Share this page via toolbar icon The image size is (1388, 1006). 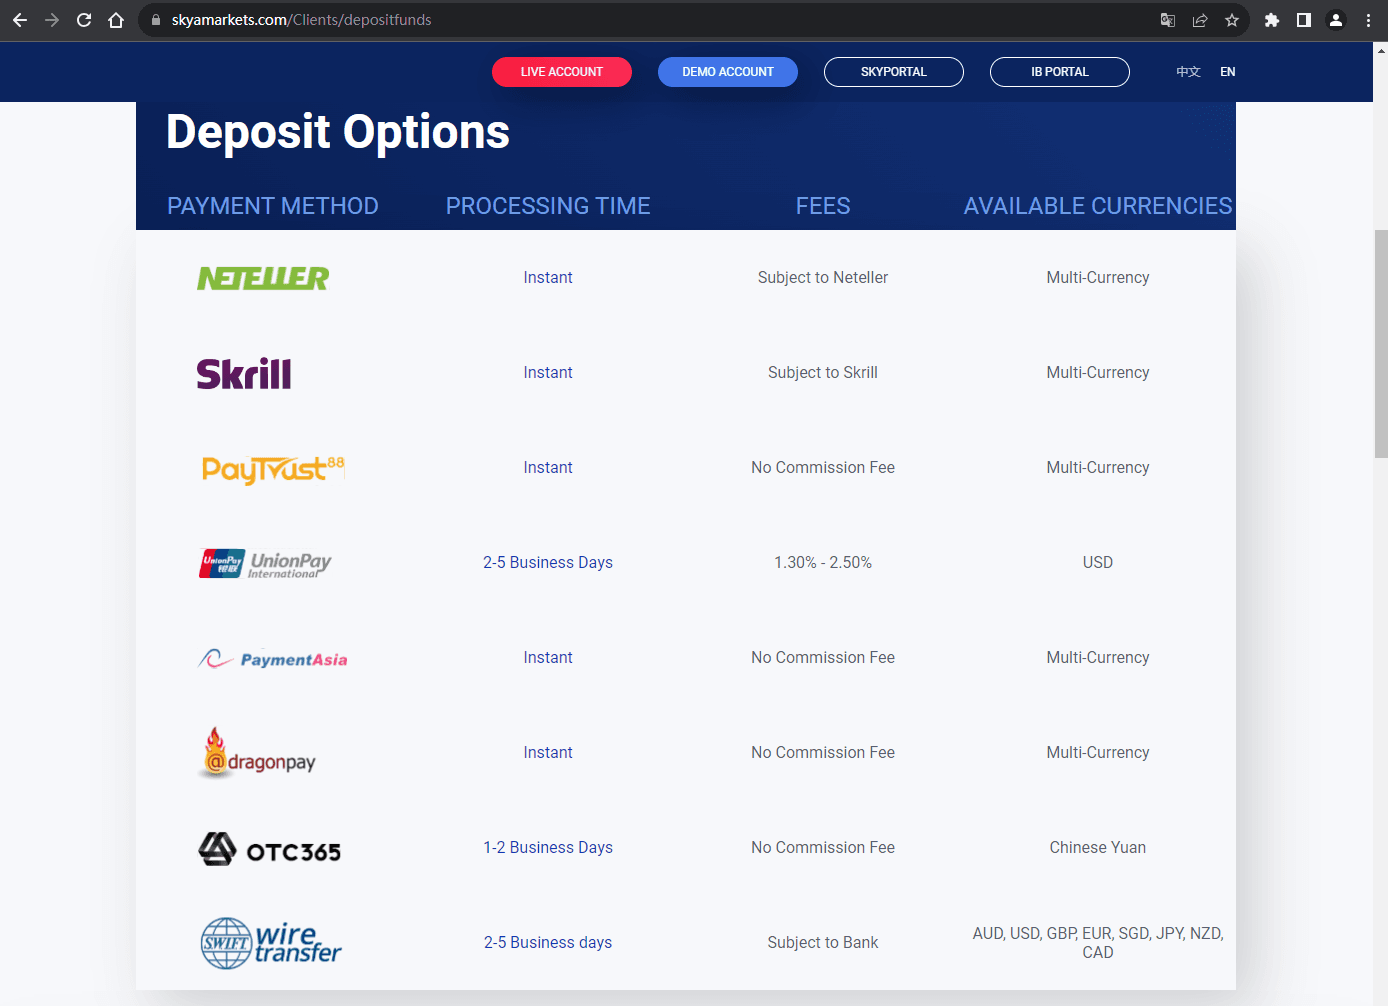pos(1200,20)
